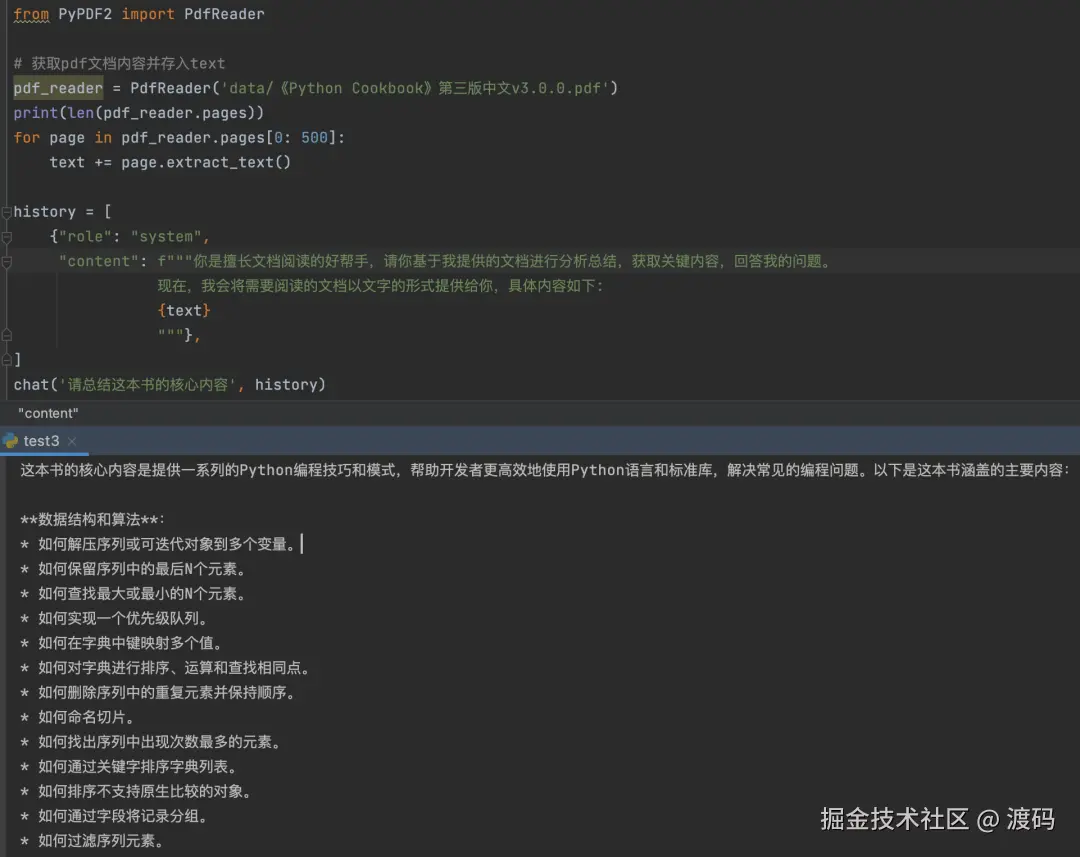This screenshot has width=1080, height=857.
Task: Click output line 如何对字典进行排序、运算和查找相同点
Action: click(x=165, y=668)
